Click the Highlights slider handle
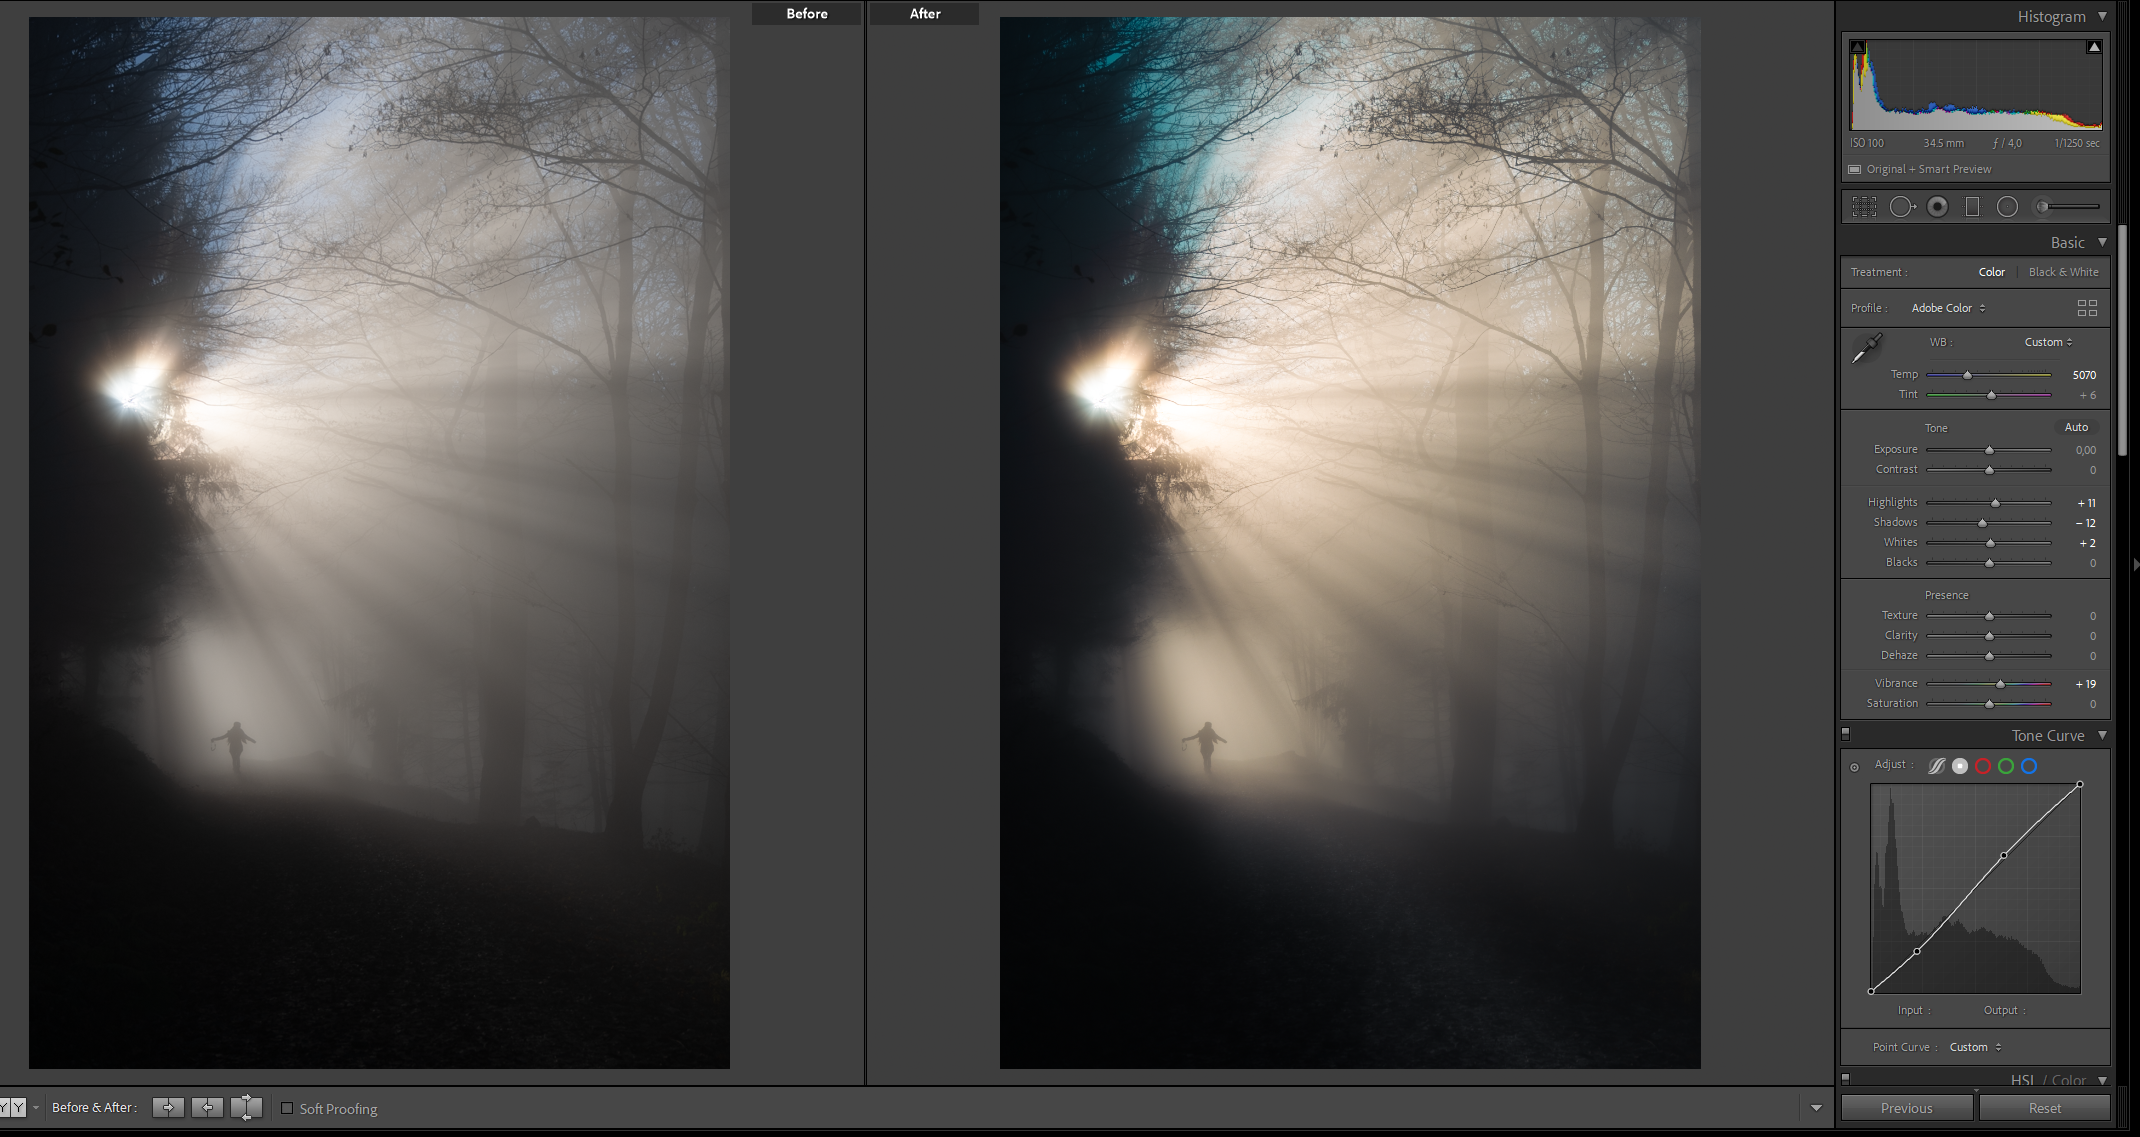 (x=1995, y=503)
